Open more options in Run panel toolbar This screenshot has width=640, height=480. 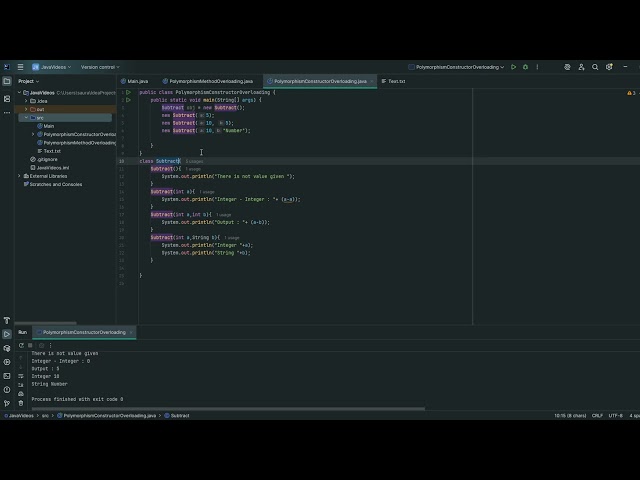pos(51,345)
